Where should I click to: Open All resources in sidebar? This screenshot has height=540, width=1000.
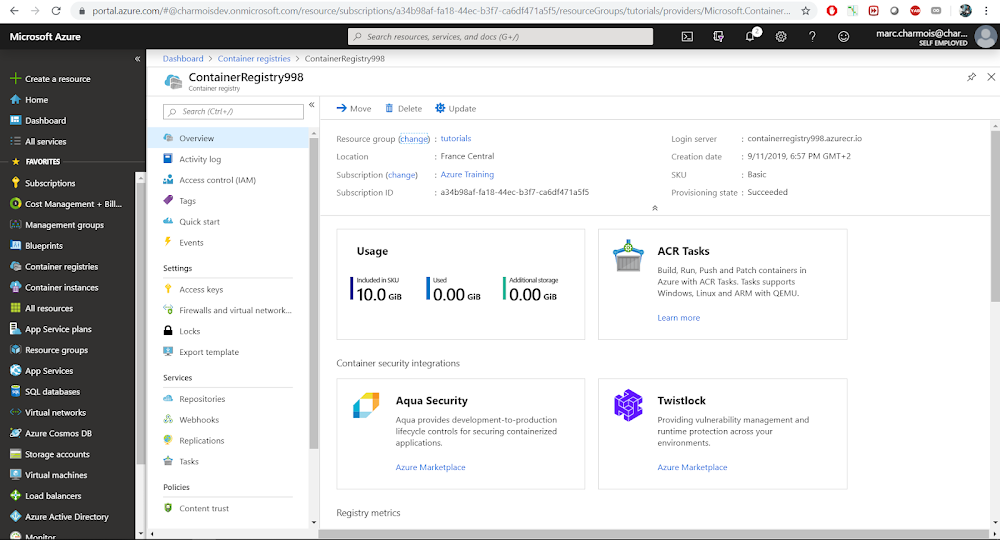pos(41,309)
